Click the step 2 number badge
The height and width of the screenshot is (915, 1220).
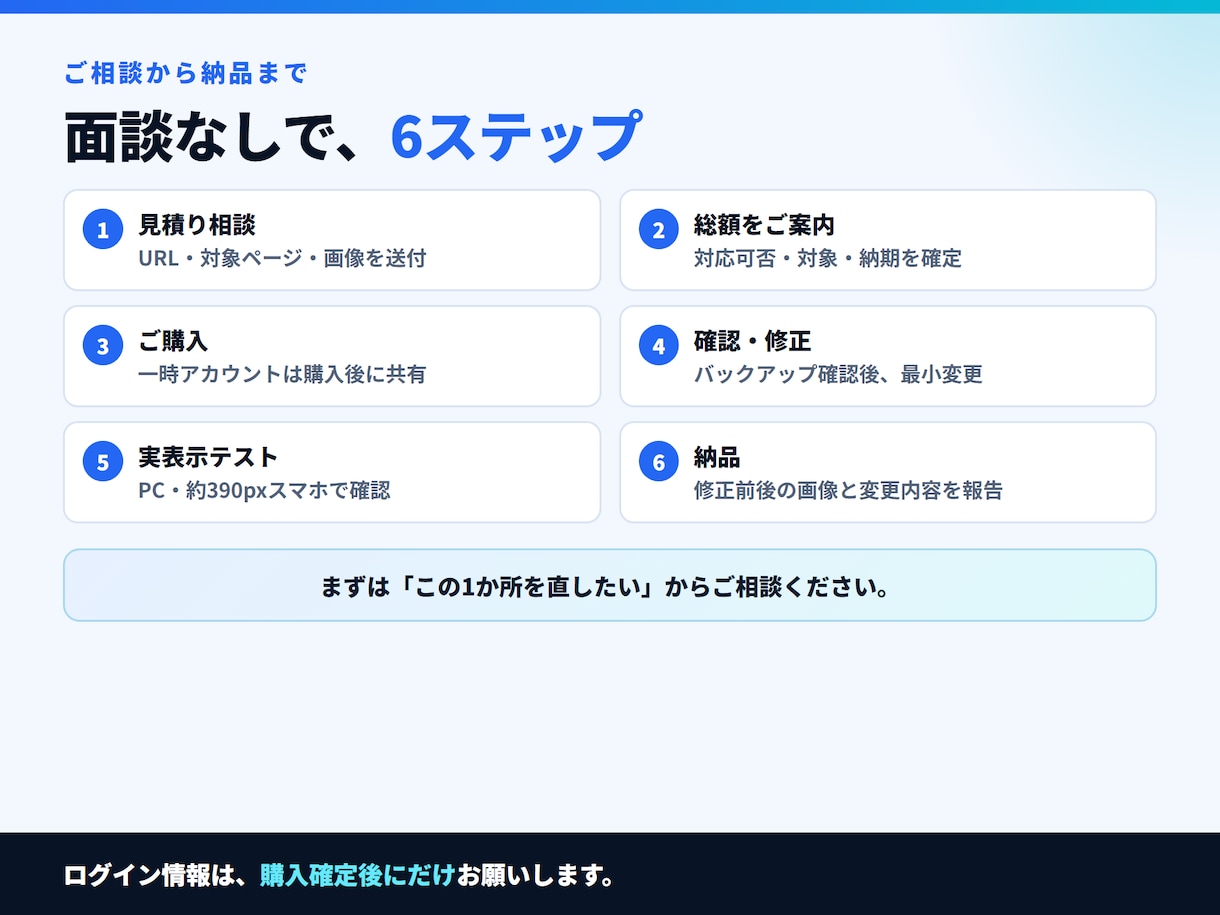(x=659, y=230)
